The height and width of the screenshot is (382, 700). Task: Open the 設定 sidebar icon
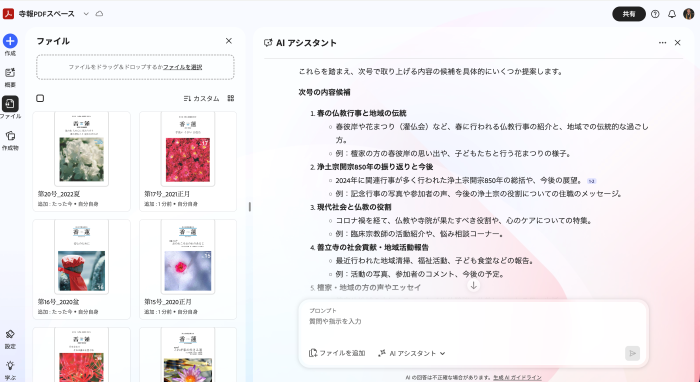(x=10, y=334)
